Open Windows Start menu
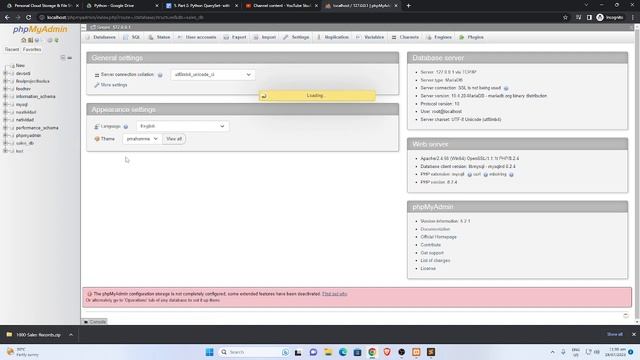Image resolution: width=640 pixels, height=360 pixels. 209,352
